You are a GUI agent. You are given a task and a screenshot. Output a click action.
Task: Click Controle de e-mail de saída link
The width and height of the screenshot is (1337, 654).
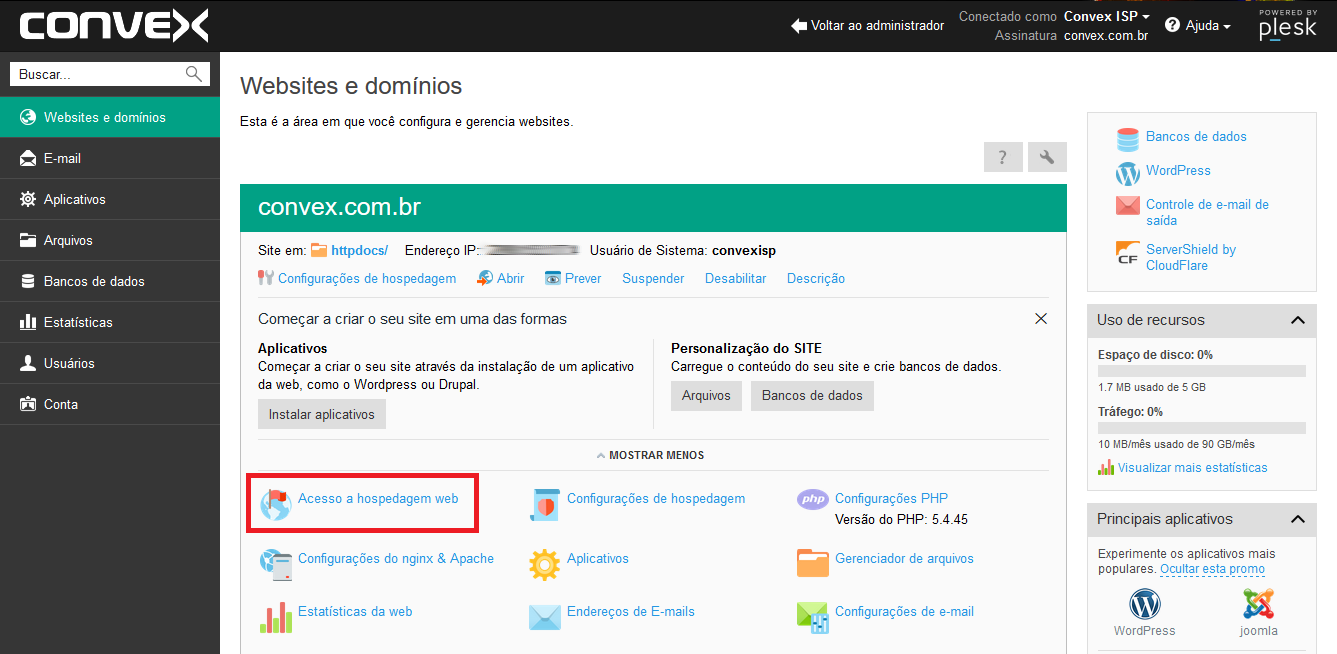pos(1207,212)
